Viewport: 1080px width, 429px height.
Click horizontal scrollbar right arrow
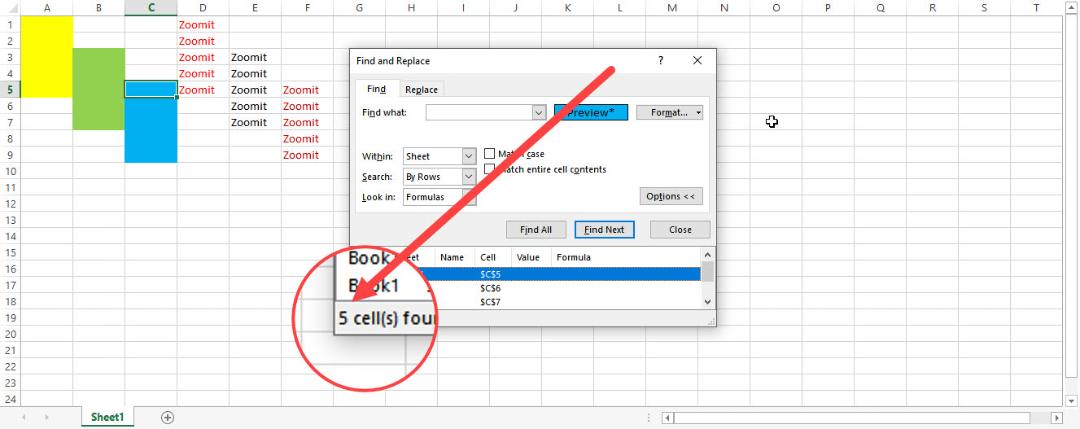pyautogui.click(x=1057, y=418)
